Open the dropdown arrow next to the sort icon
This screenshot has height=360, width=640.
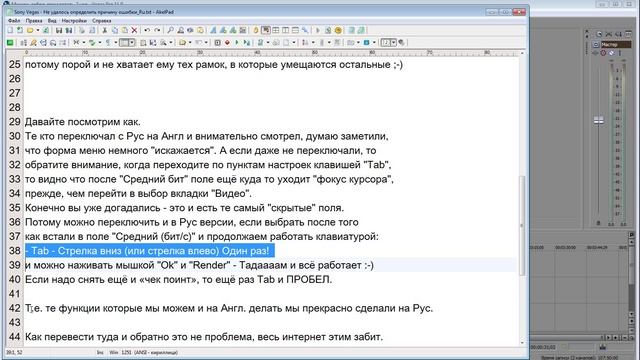[x=313, y=42]
